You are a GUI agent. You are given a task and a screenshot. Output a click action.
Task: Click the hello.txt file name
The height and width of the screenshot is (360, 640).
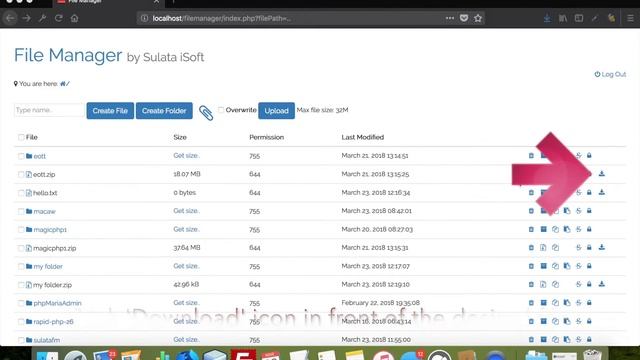click(45, 193)
